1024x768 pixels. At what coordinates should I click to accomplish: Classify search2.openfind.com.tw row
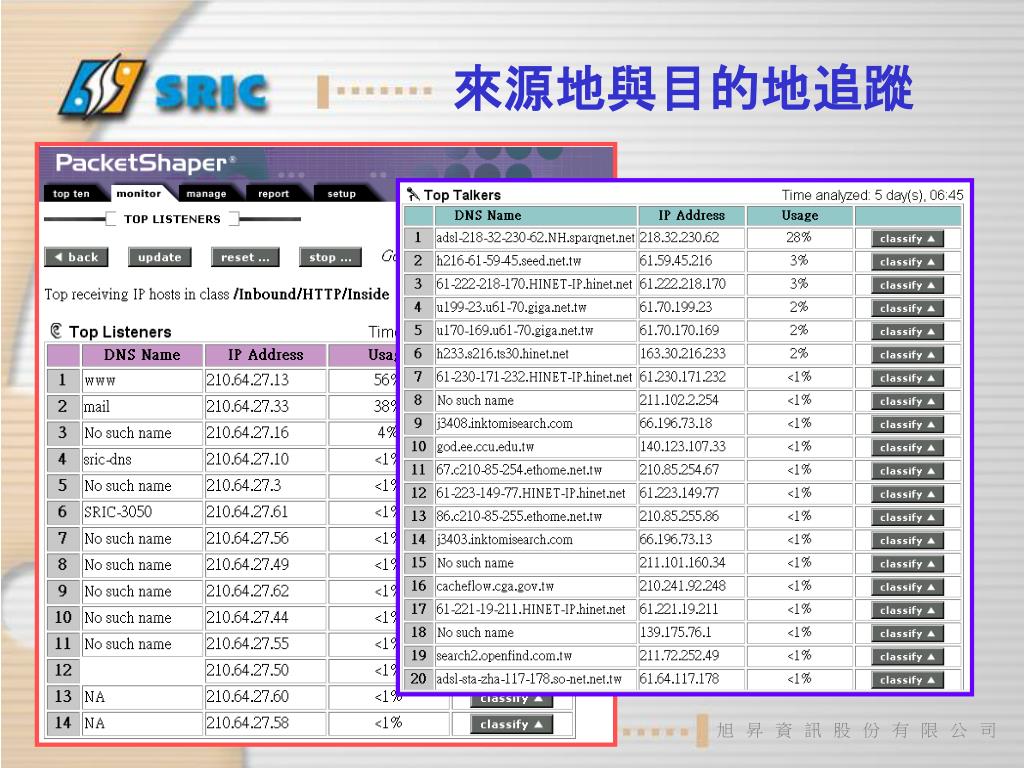tap(907, 657)
